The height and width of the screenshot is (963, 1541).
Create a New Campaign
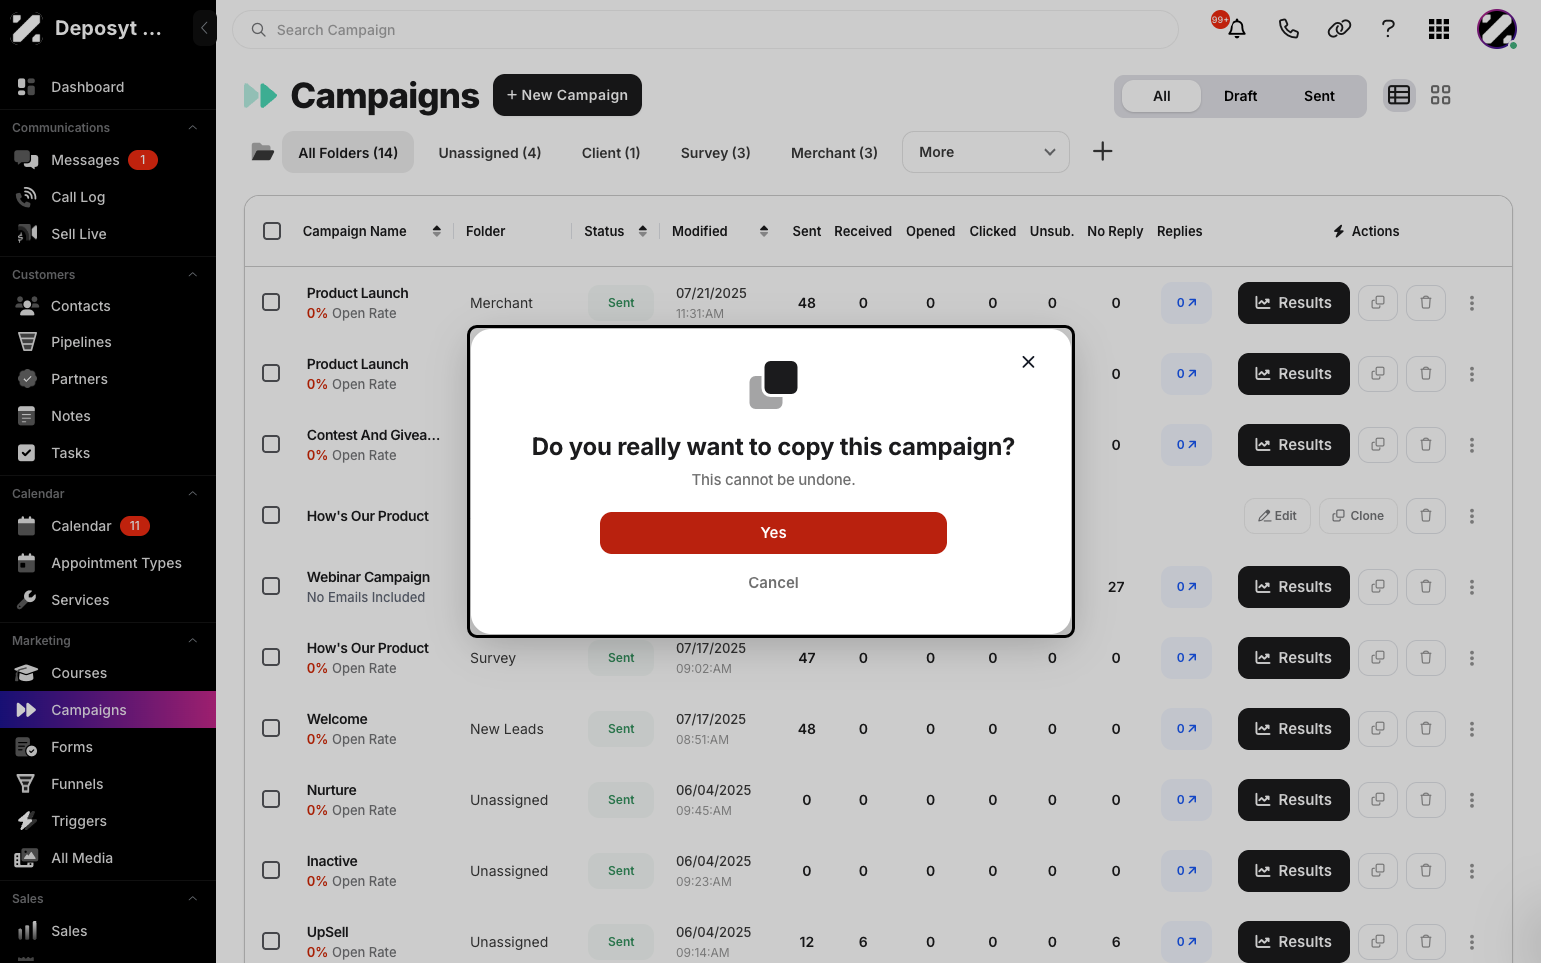click(567, 95)
